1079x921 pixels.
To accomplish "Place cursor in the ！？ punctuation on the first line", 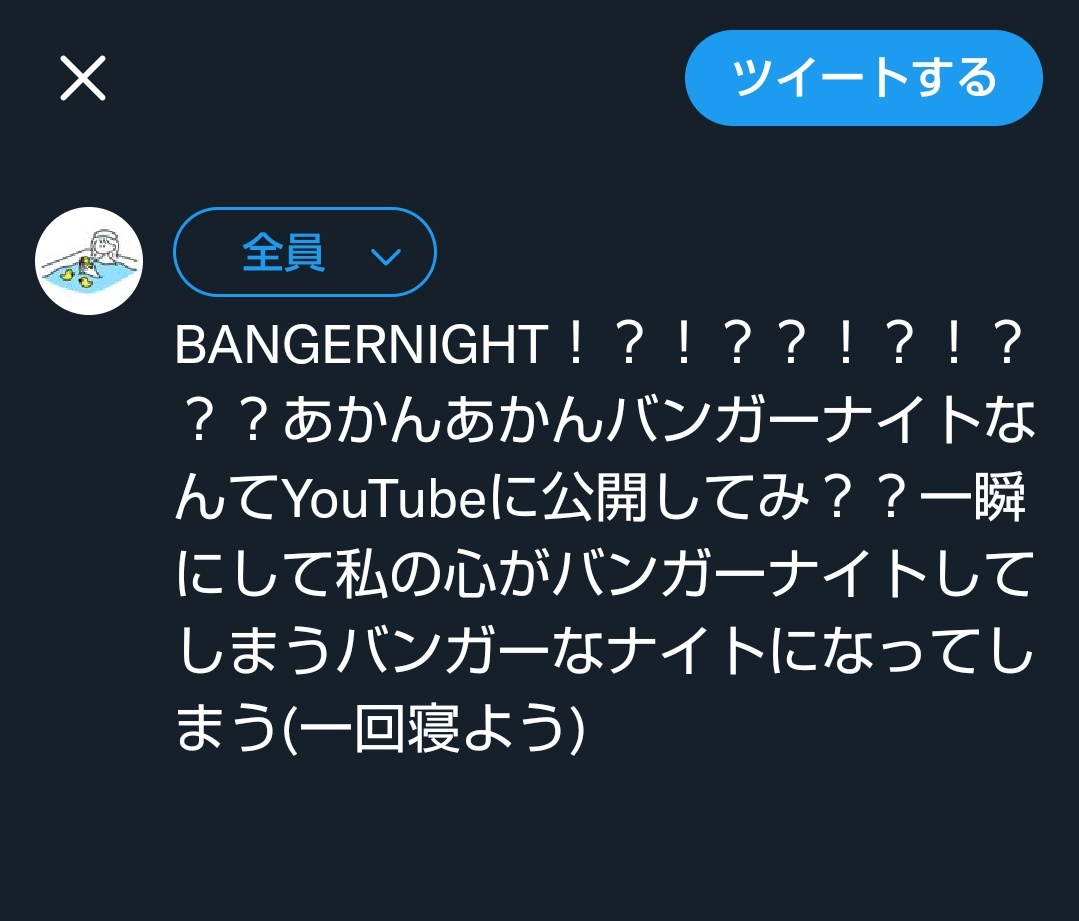I will click(x=791, y=344).
